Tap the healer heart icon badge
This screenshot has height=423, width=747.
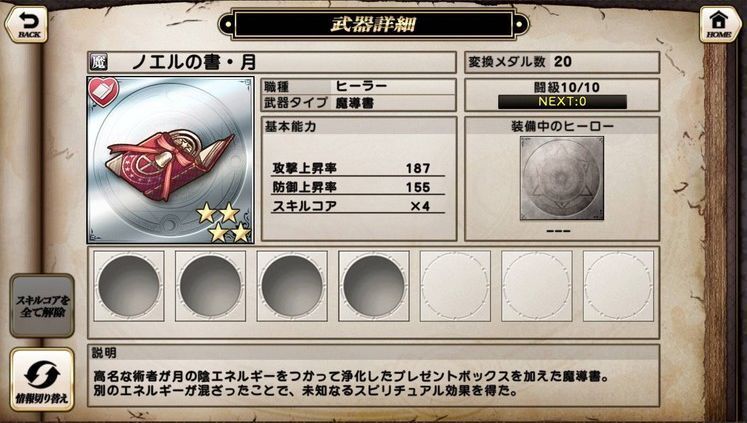click(x=103, y=92)
